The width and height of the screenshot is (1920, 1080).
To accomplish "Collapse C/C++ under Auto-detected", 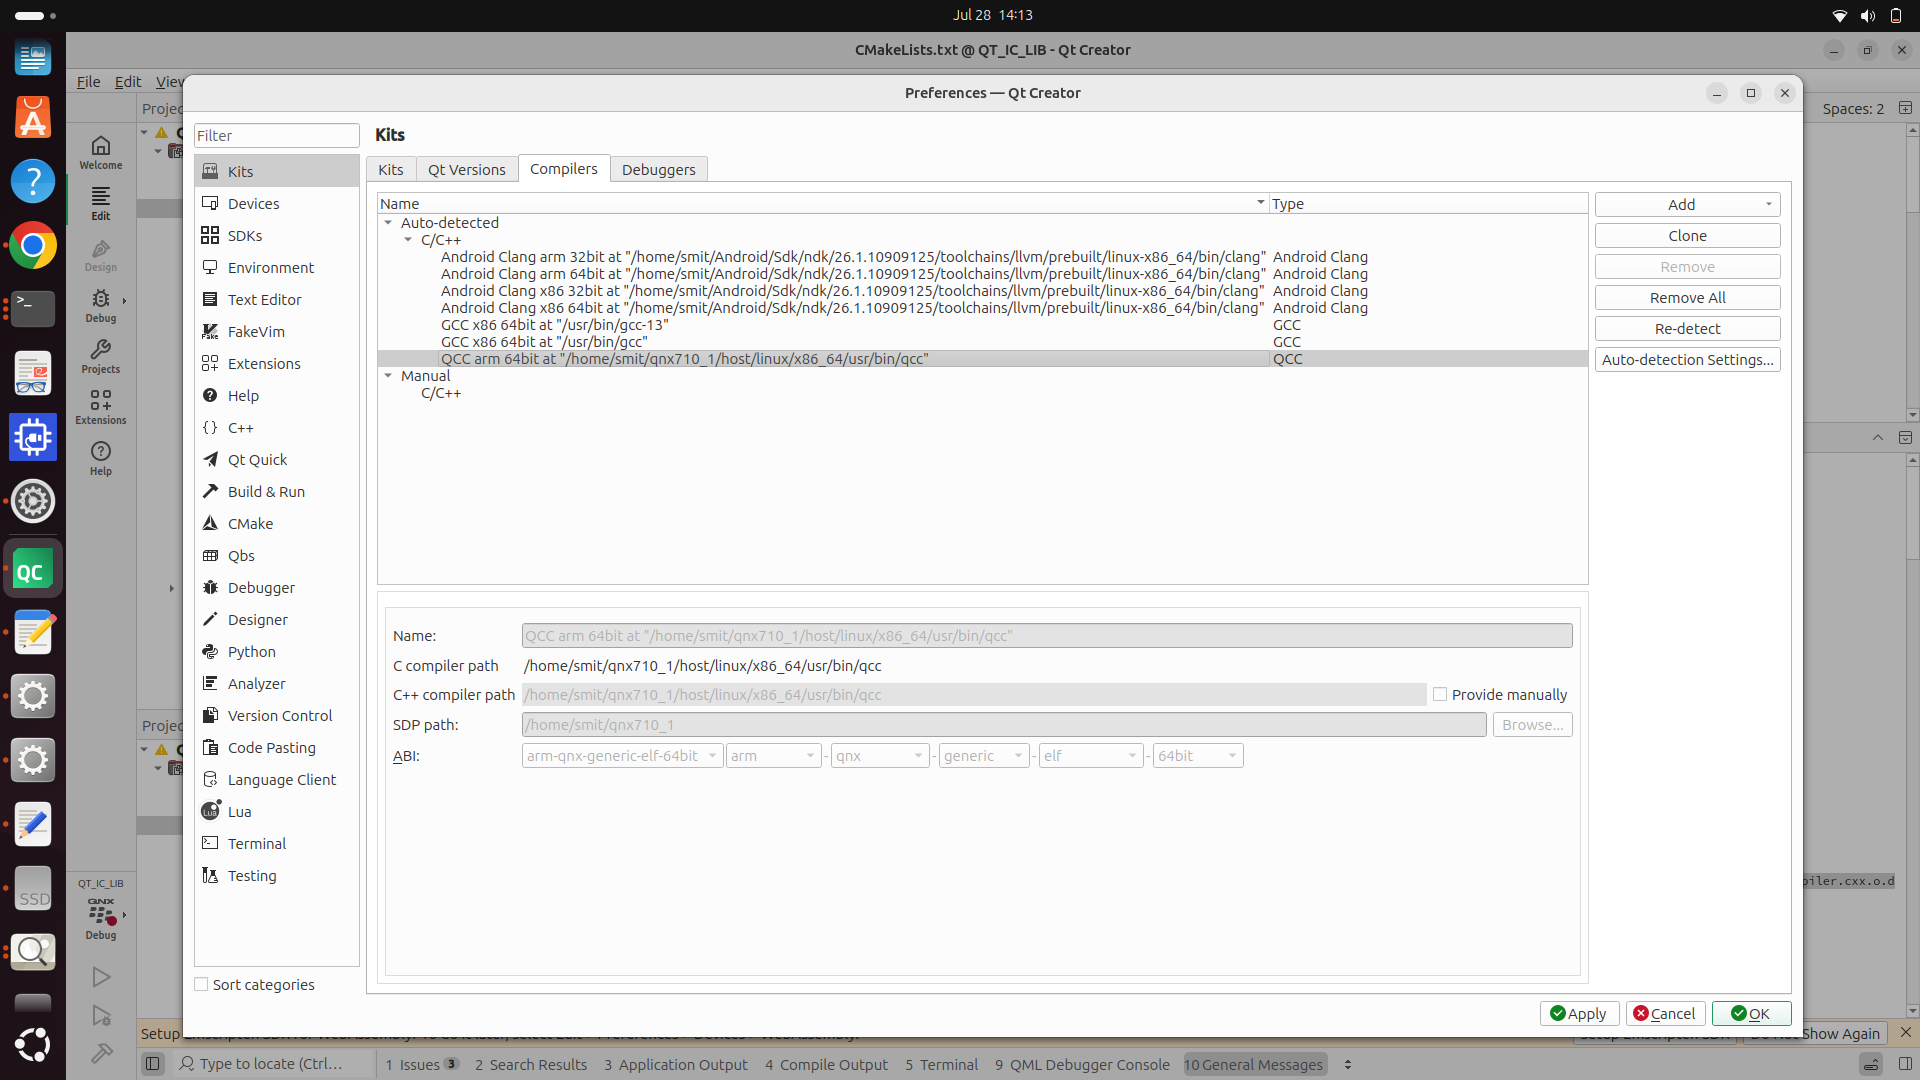I will (x=408, y=240).
